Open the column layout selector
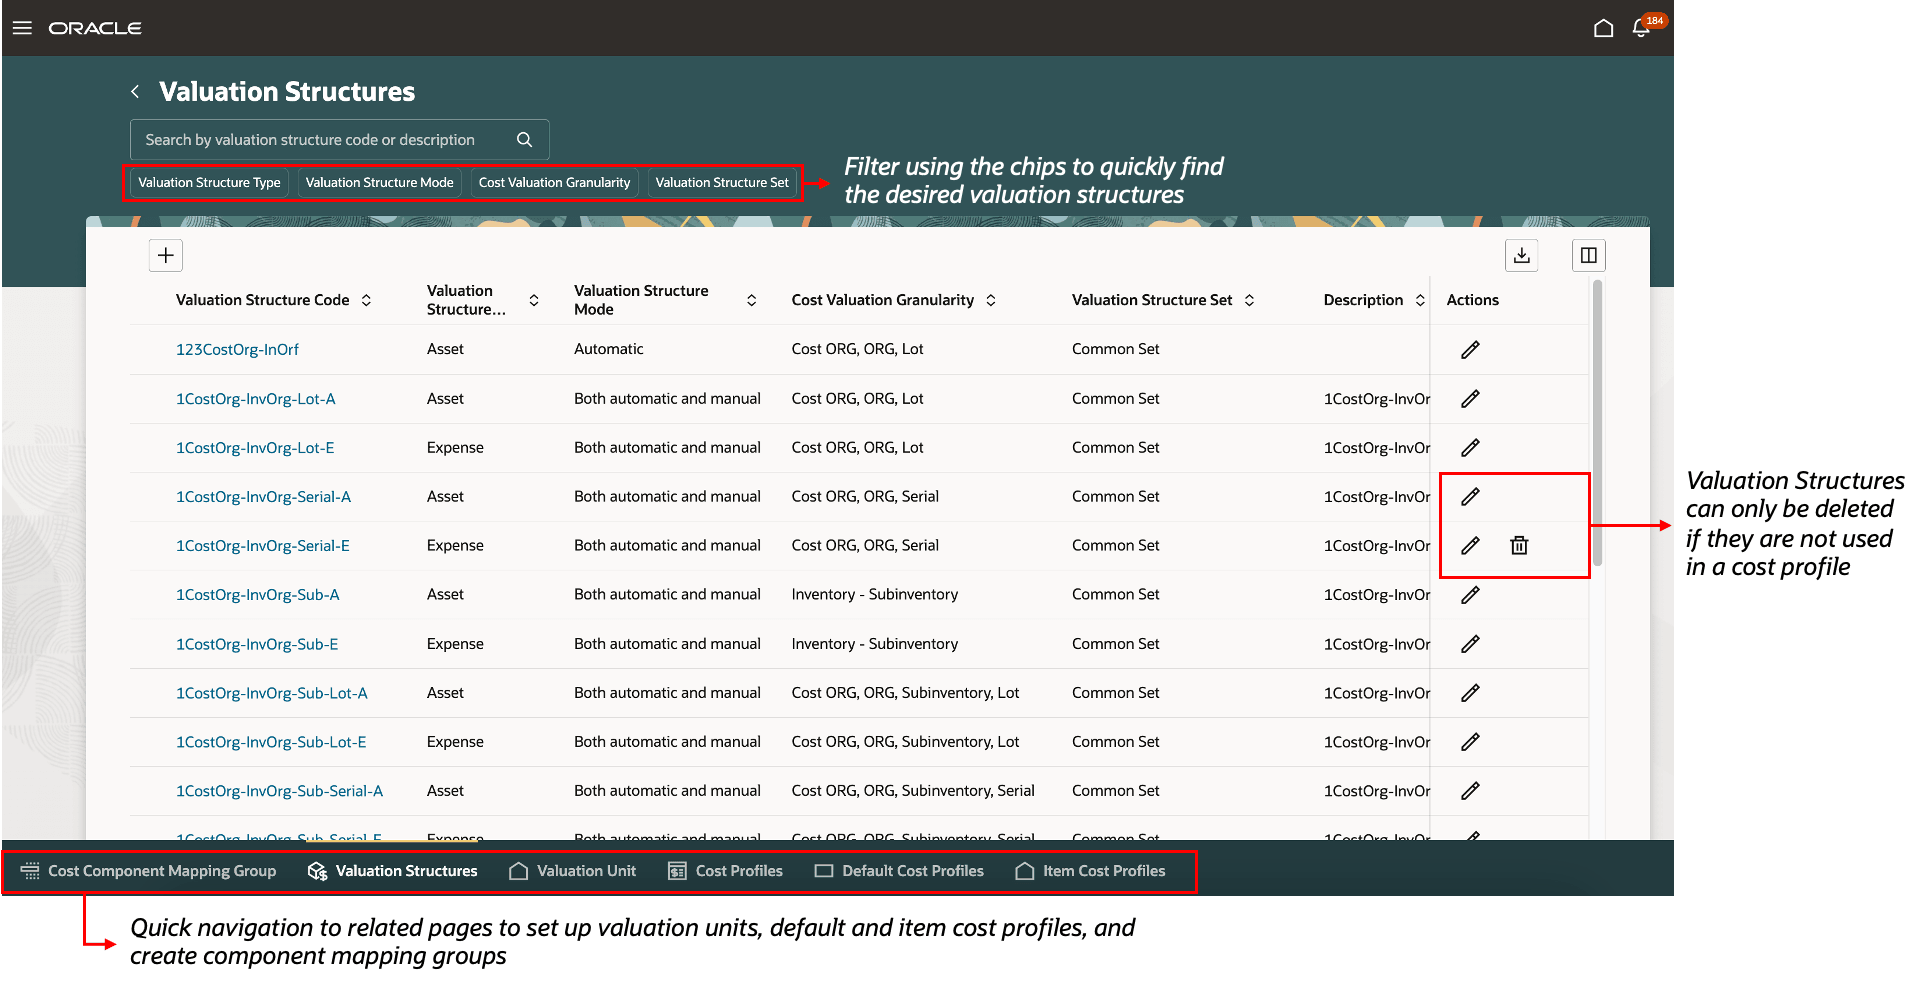The height and width of the screenshot is (988, 1926). coord(1588,255)
